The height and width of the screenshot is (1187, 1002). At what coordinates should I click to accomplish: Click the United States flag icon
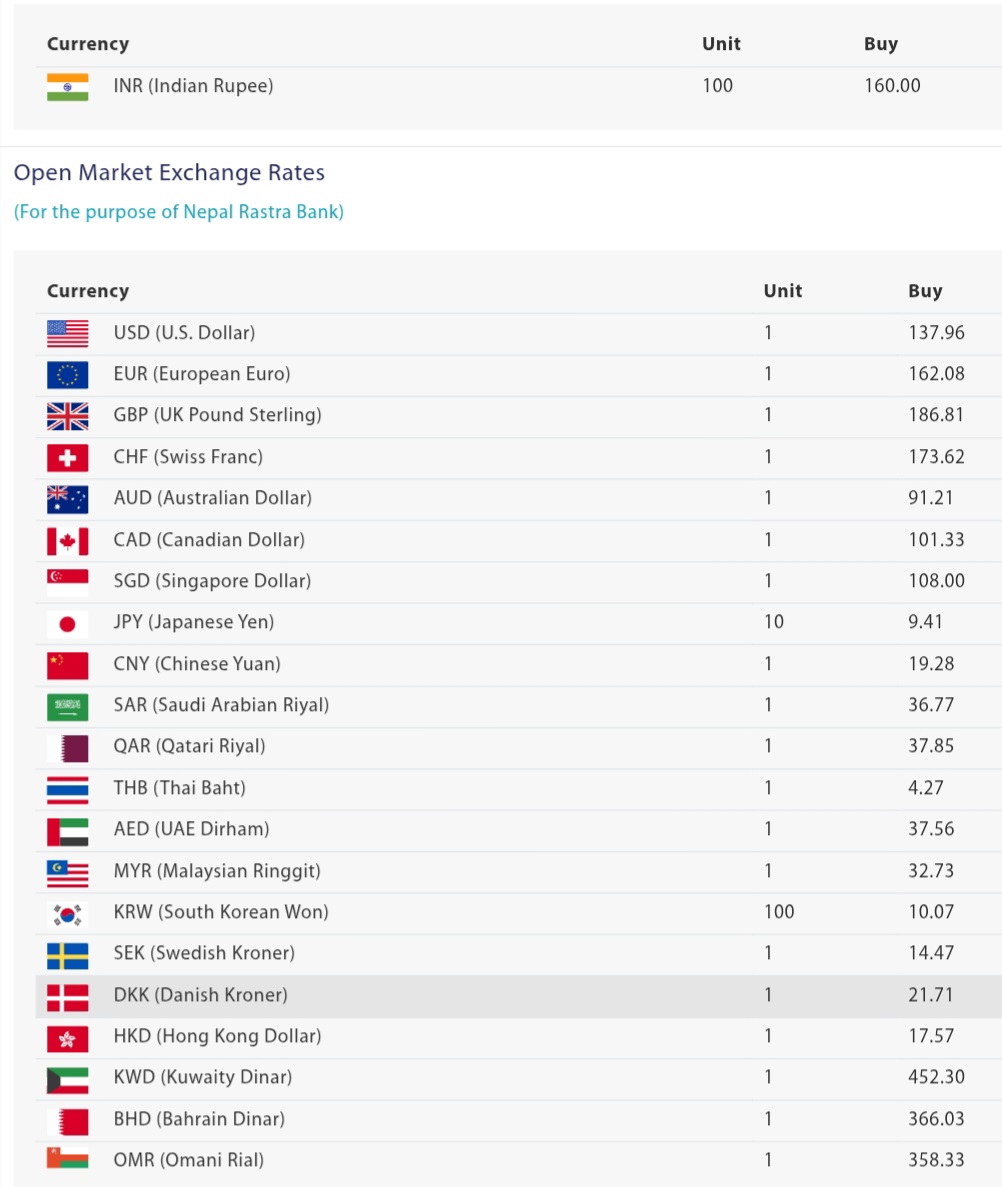click(67, 333)
